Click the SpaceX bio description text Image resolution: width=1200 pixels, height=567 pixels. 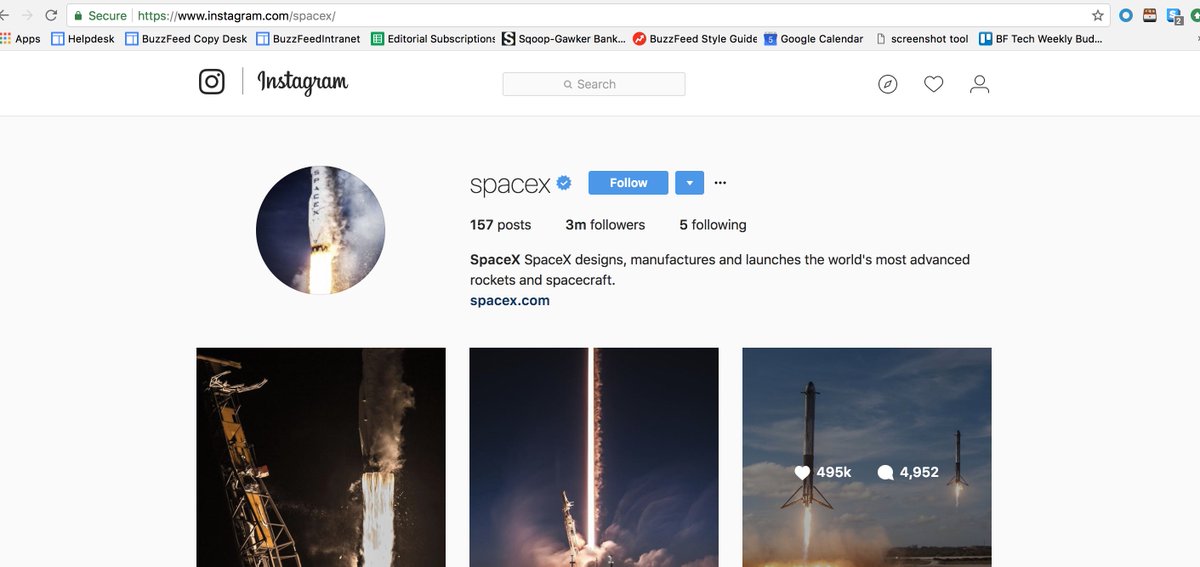[x=720, y=270]
